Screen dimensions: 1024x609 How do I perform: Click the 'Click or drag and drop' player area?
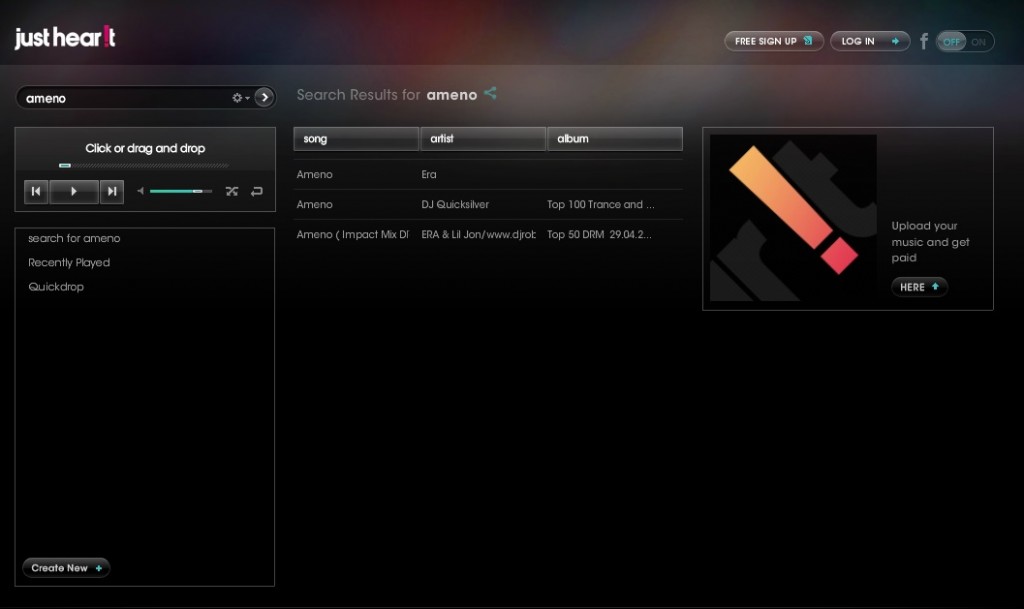point(145,148)
